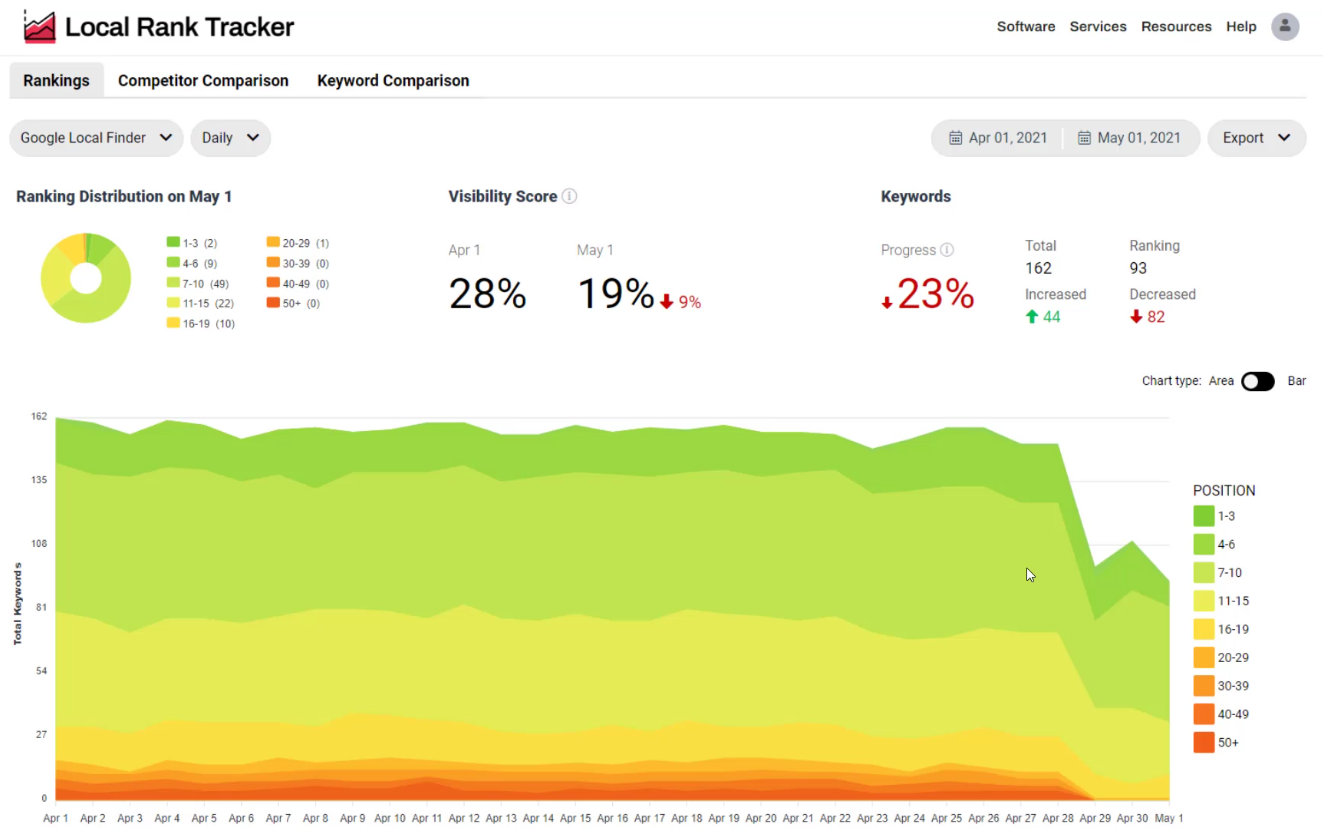Screen dimensions: 1323x833
Task: Click the Help link in header
Action: click(x=1241, y=27)
